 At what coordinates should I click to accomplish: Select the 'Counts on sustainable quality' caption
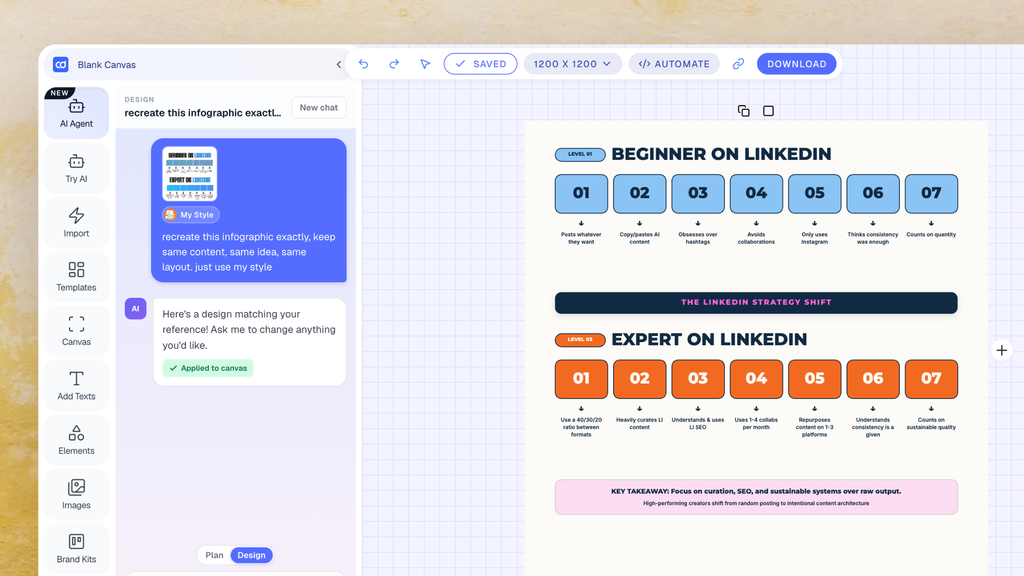[x=931, y=423]
